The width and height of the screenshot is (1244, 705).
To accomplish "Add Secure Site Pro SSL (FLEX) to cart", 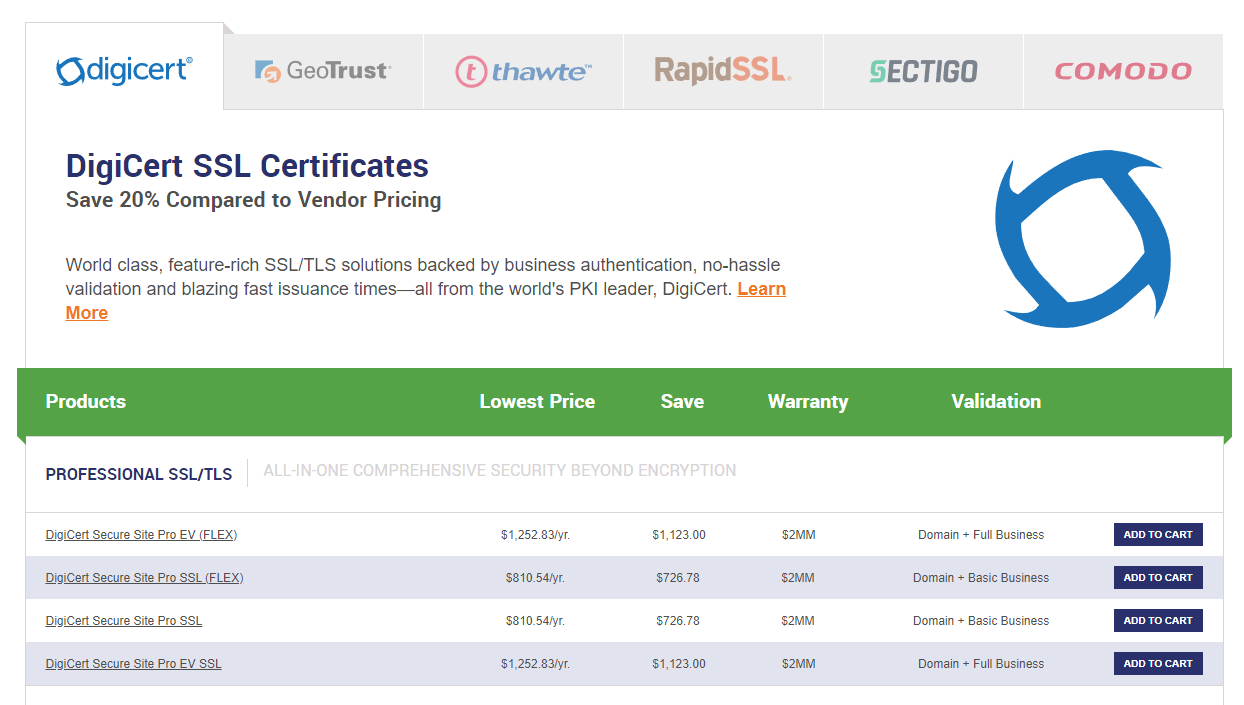I will click(x=1158, y=578).
